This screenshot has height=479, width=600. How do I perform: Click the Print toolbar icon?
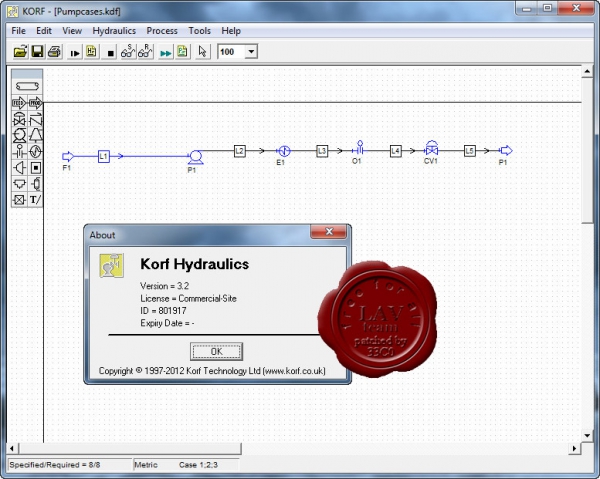pyautogui.click(x=54, y=52)
